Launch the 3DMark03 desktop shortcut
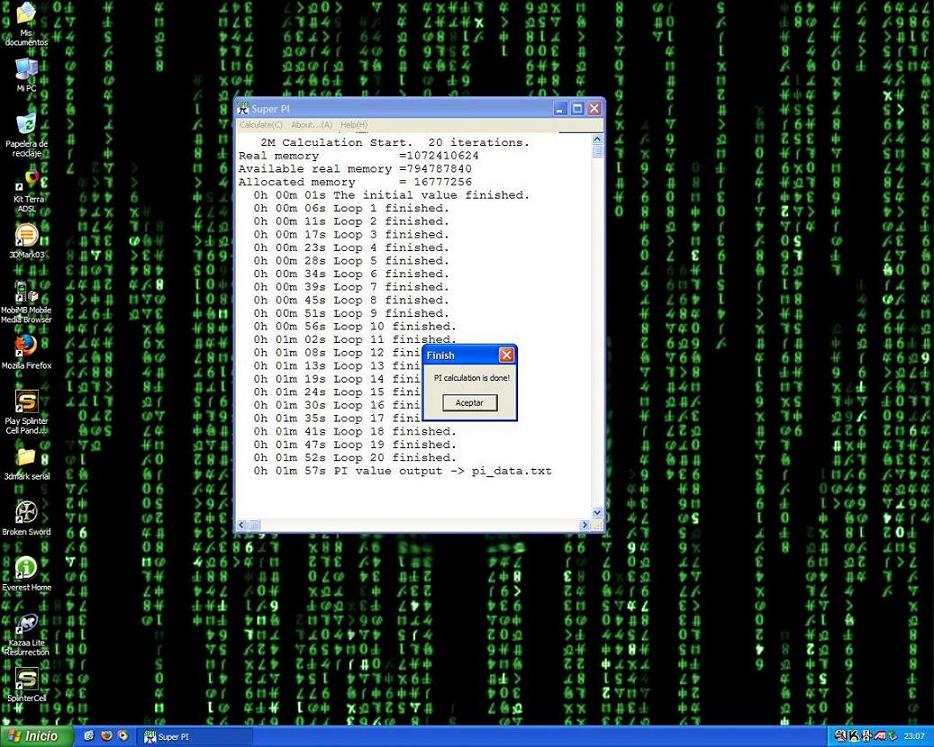 26,241
